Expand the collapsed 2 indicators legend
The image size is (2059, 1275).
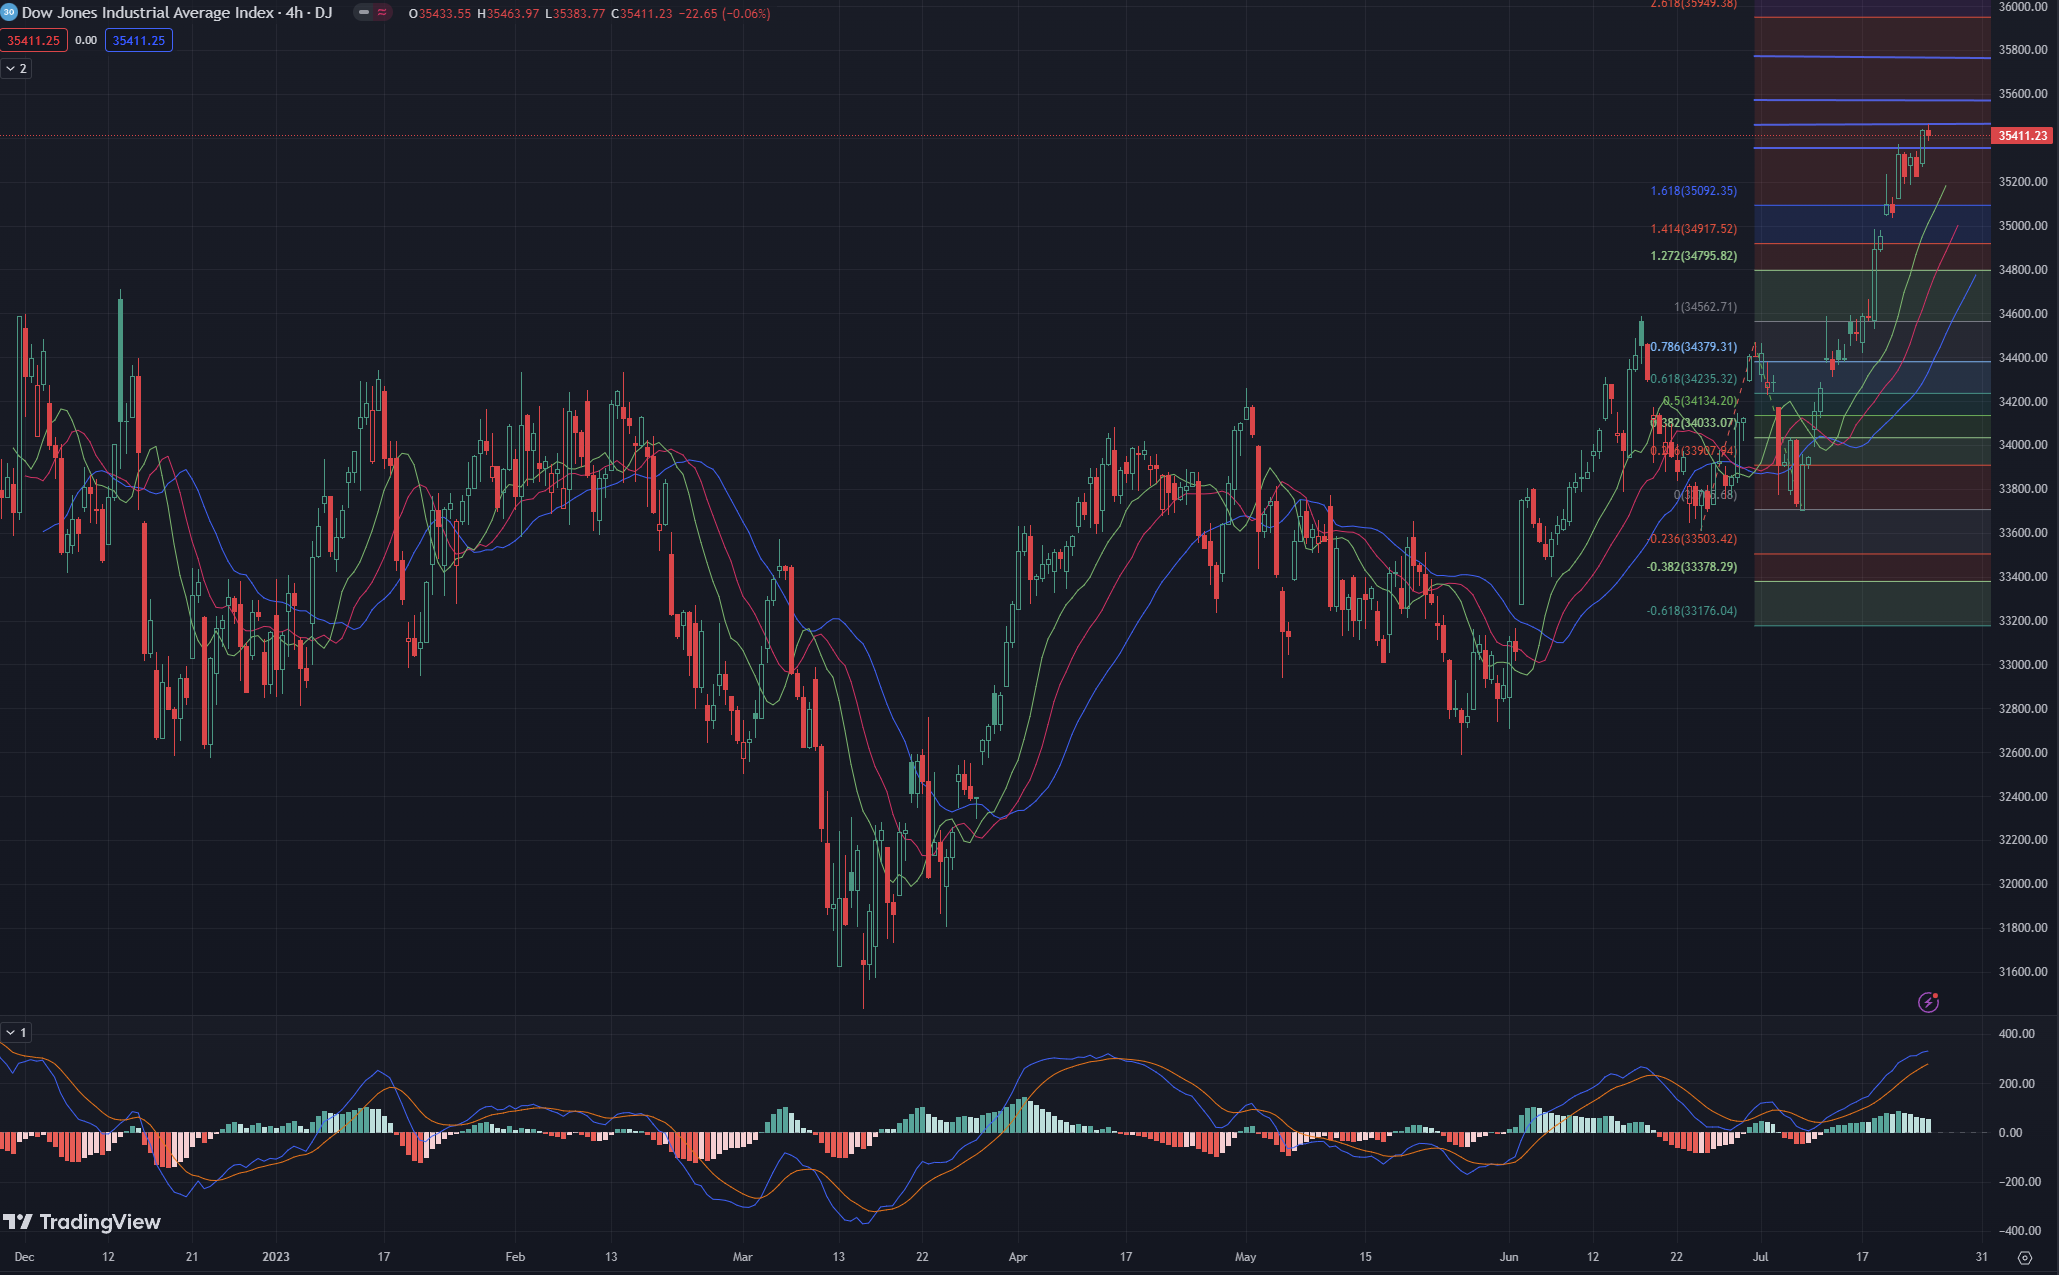coord(16,69)
